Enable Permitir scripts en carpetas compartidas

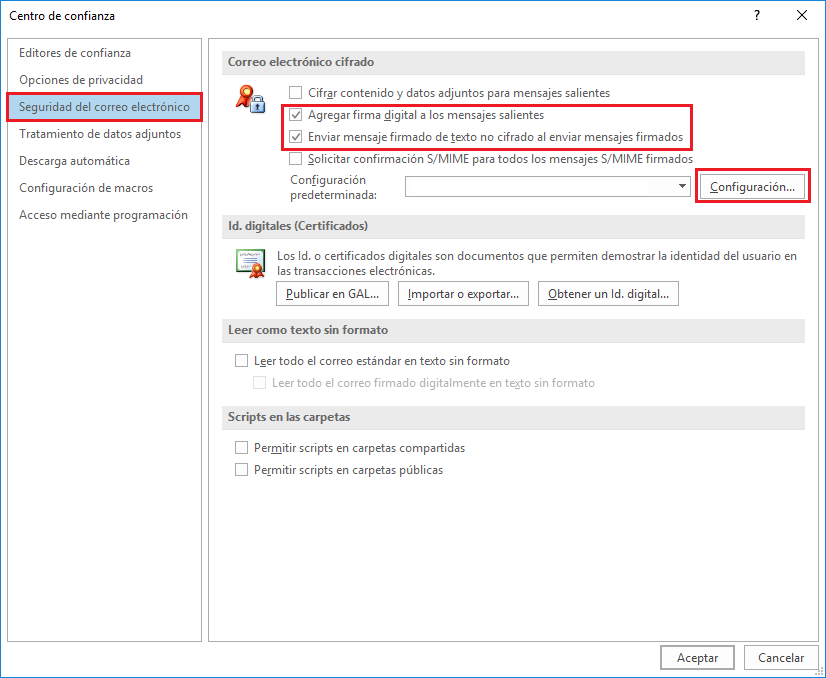click(x=241, y=448)
